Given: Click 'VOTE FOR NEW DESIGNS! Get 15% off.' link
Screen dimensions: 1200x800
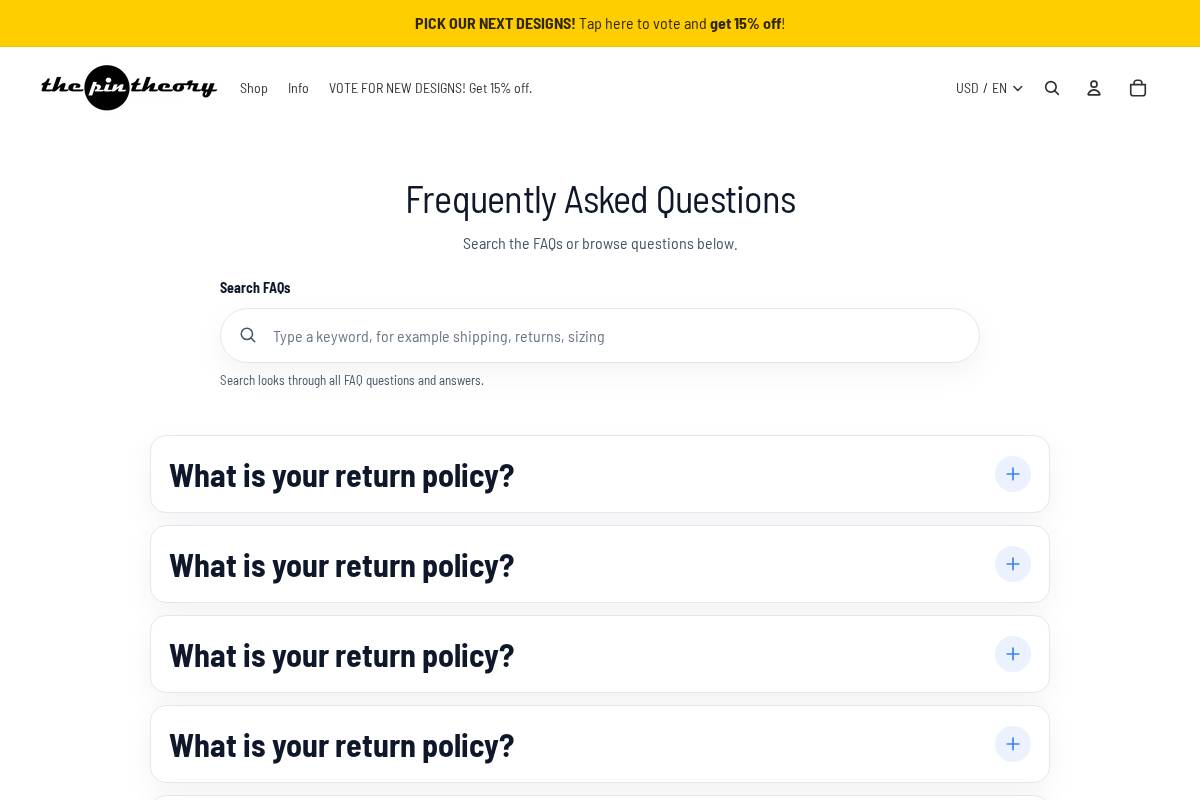Looking at the screenshot, I should click(431, 88).
